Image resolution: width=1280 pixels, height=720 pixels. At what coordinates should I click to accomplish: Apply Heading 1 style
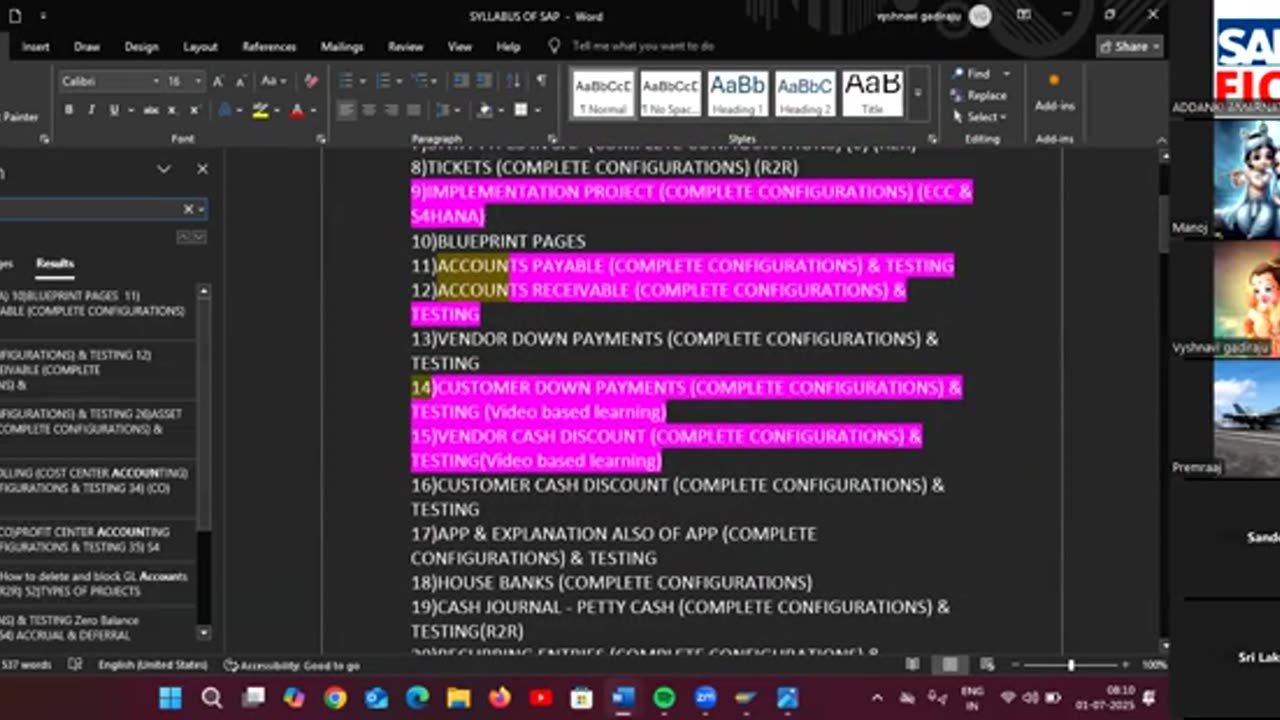738,94
